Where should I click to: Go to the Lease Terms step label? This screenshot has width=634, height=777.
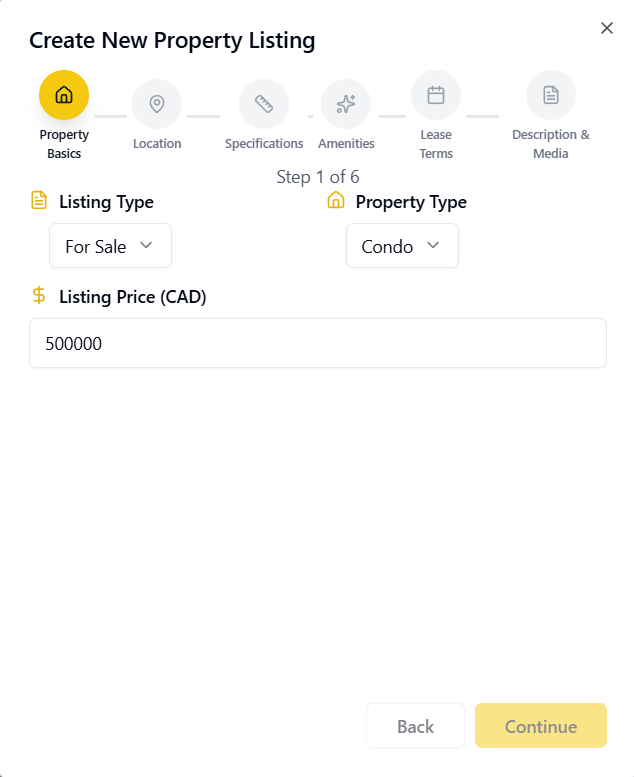pos(436,144)
